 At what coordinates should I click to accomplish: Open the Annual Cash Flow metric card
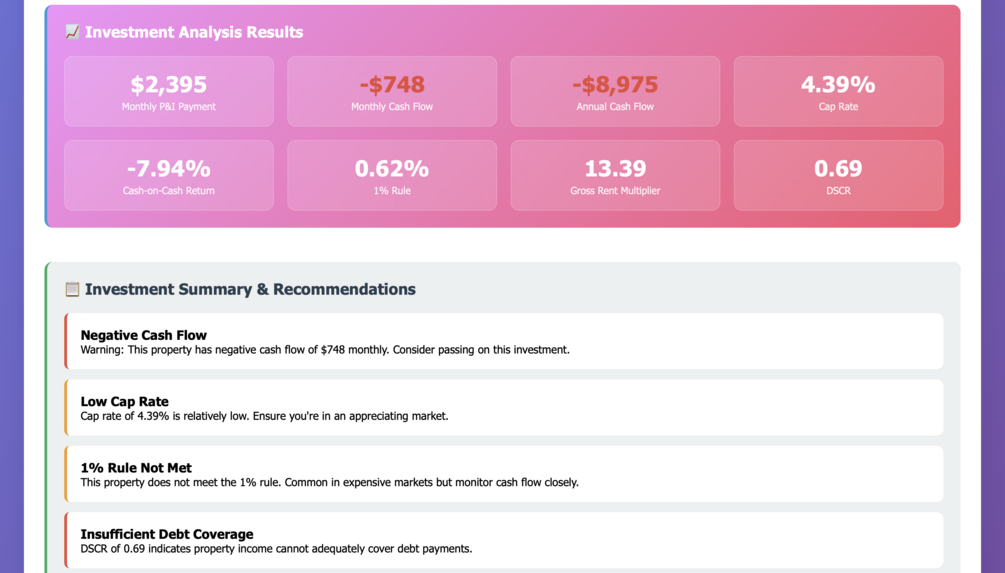(615, 92)
